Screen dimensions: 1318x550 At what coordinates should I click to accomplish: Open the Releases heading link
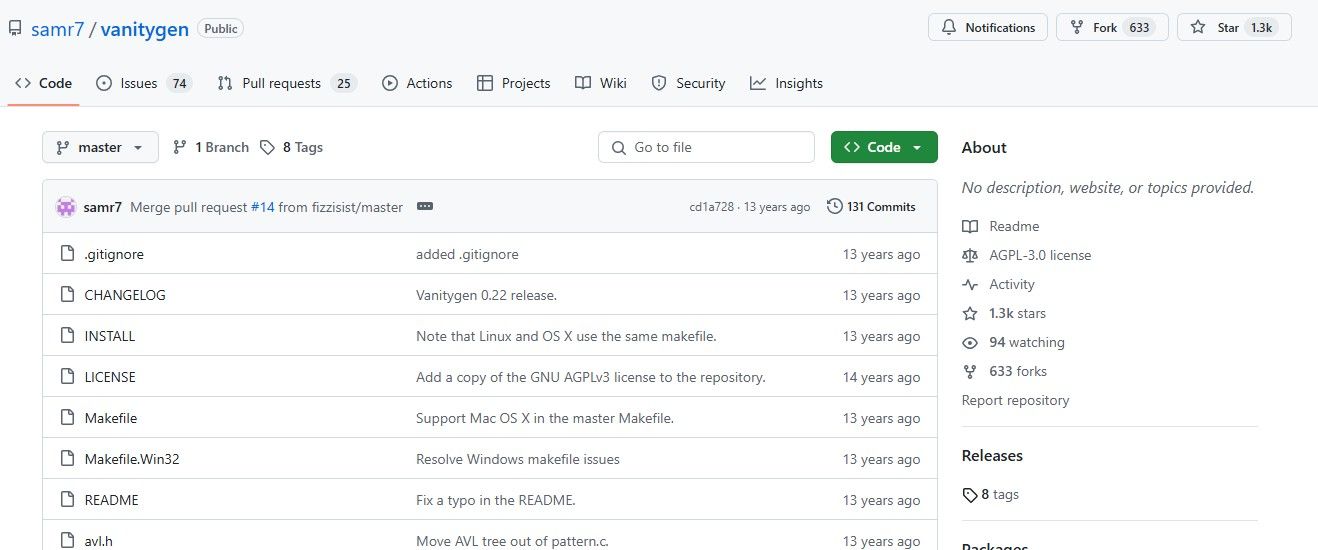(x=992, y=455)
